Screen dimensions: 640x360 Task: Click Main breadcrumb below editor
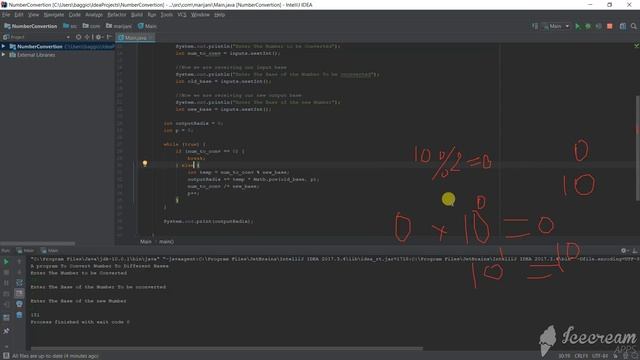(146, 242)
